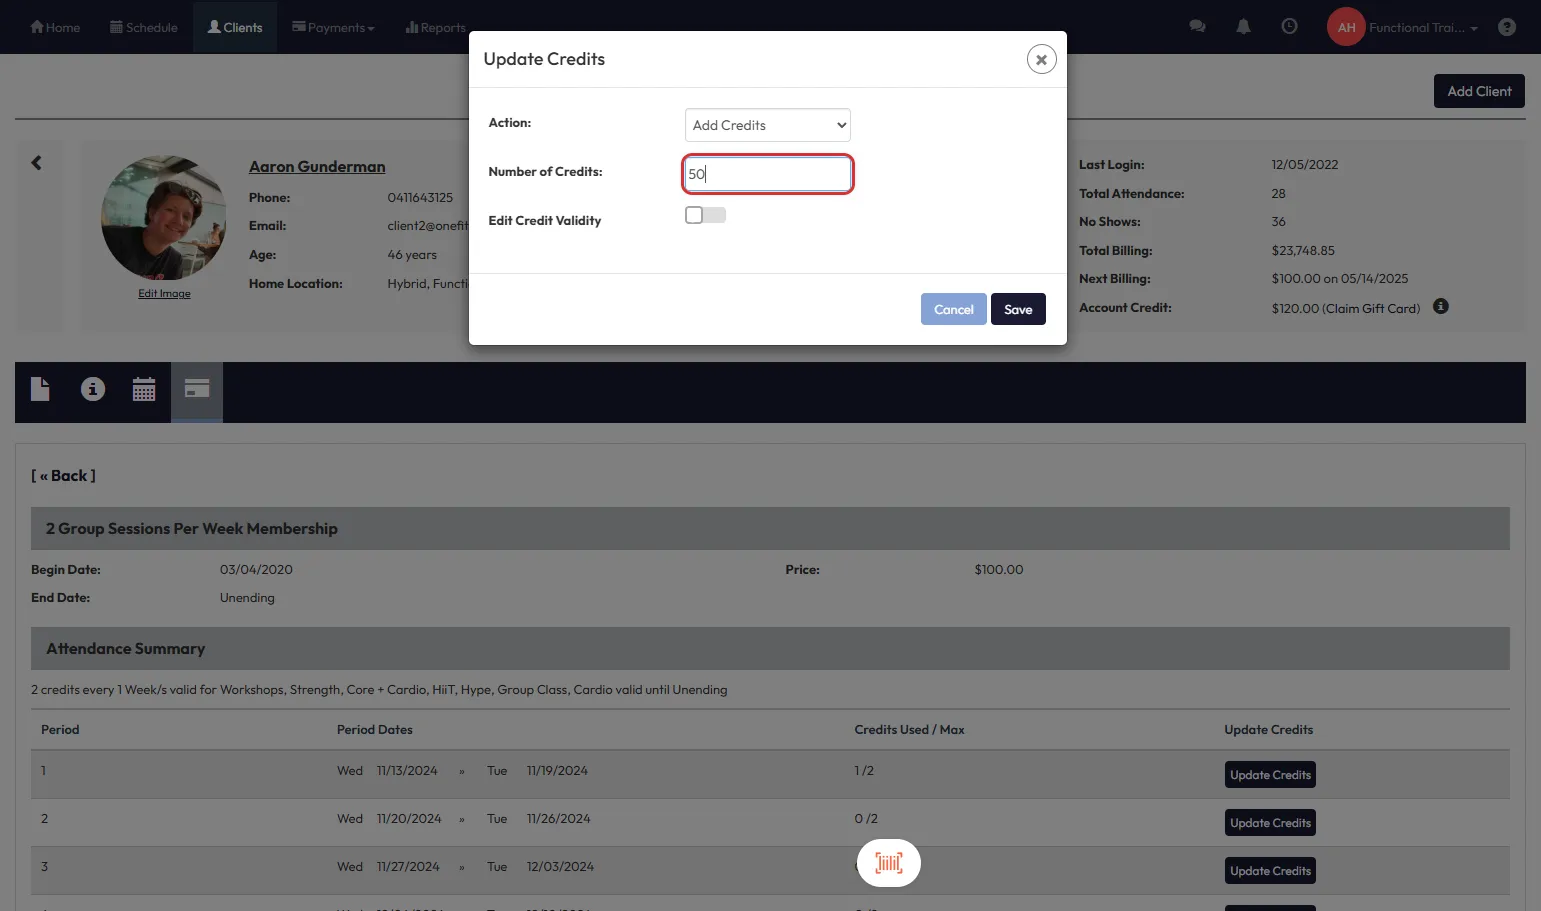Go to the Schedule menu item
This screenshot has width=1541, height=911.
144,27
